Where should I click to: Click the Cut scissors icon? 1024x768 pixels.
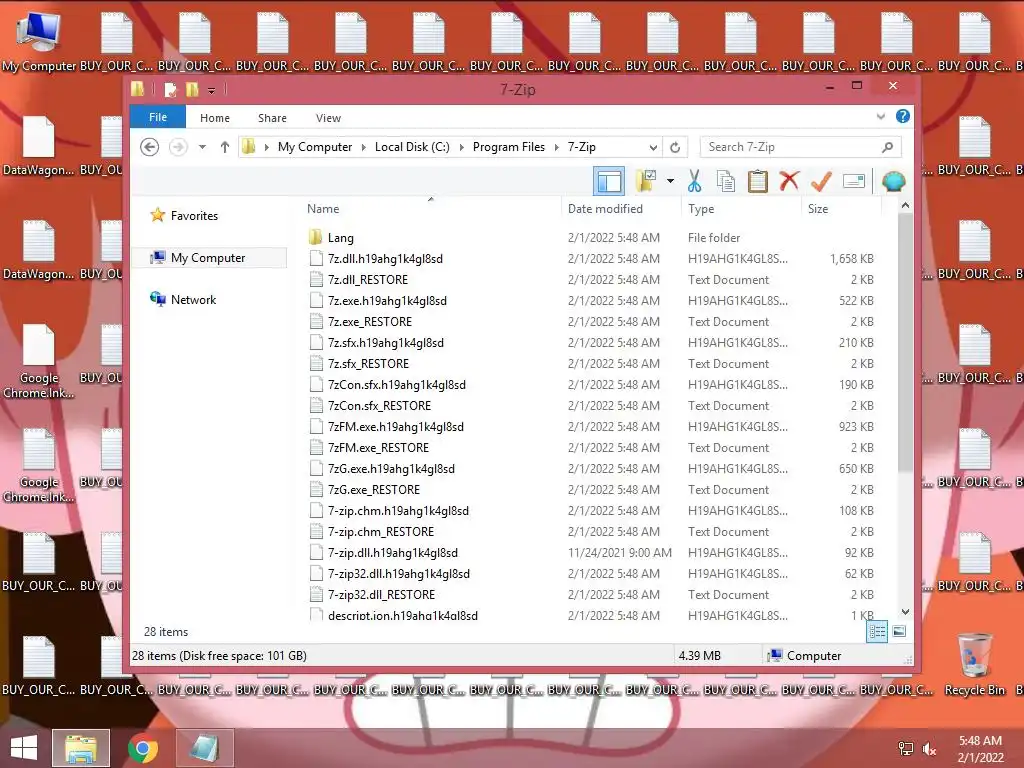694,181
